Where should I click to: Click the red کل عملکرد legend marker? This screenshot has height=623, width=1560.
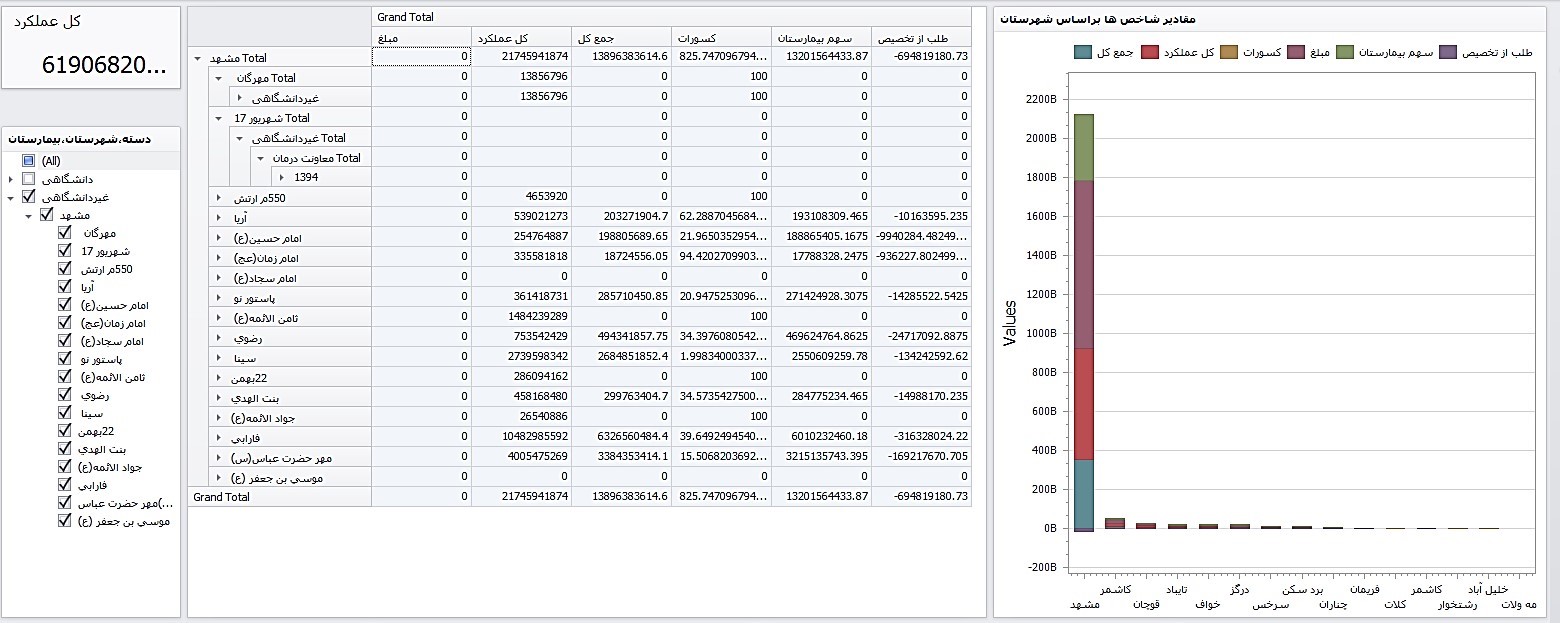[1150, 52]
